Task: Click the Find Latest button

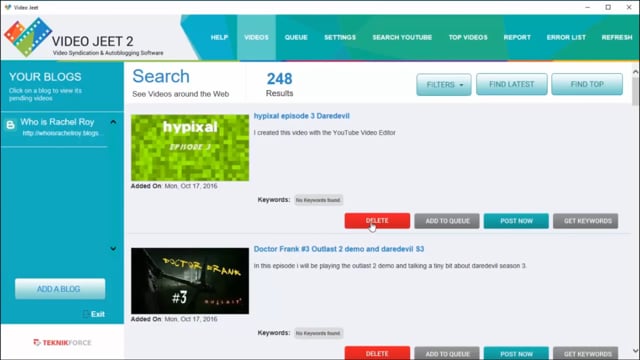Action: click(x=511, y=84)
